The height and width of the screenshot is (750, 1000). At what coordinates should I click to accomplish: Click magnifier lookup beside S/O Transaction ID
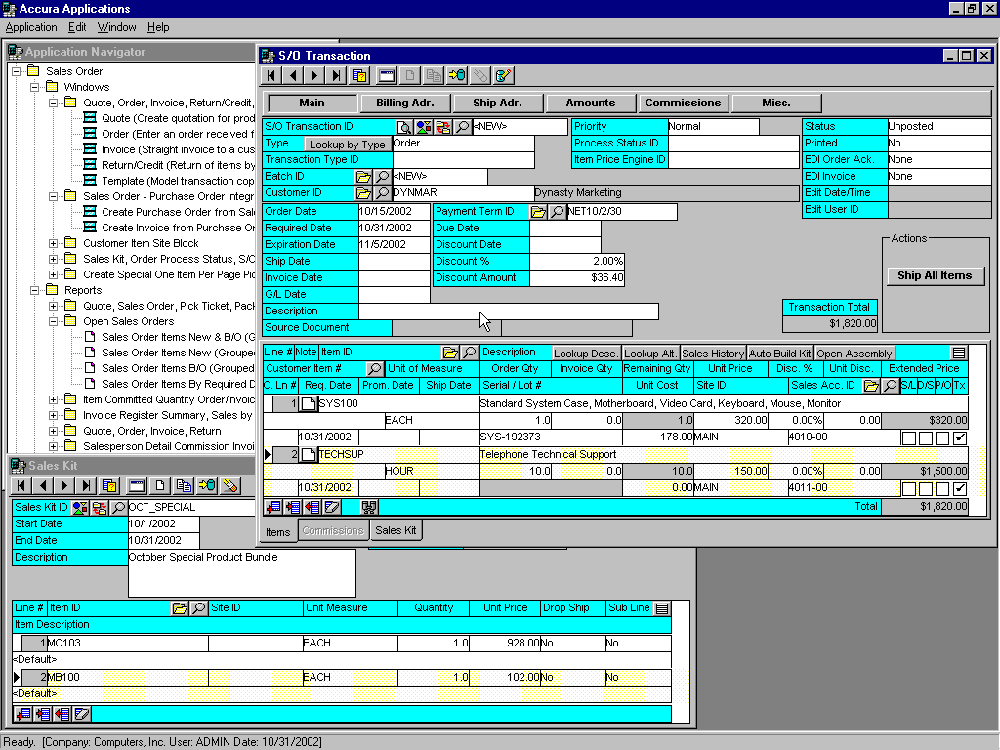(462, 127)
